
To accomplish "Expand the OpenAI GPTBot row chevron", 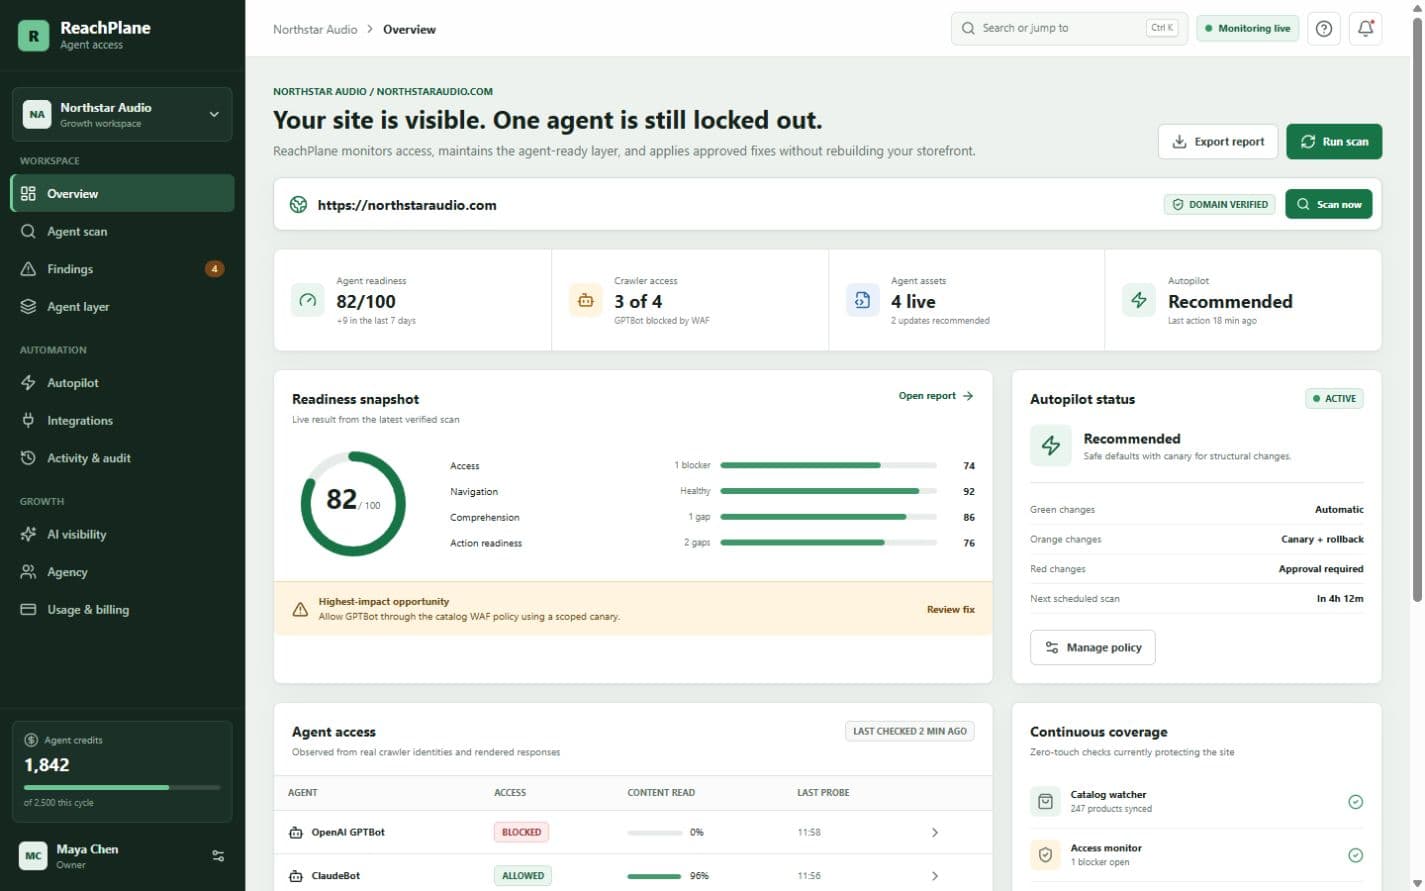I will [x=935, y=833].
